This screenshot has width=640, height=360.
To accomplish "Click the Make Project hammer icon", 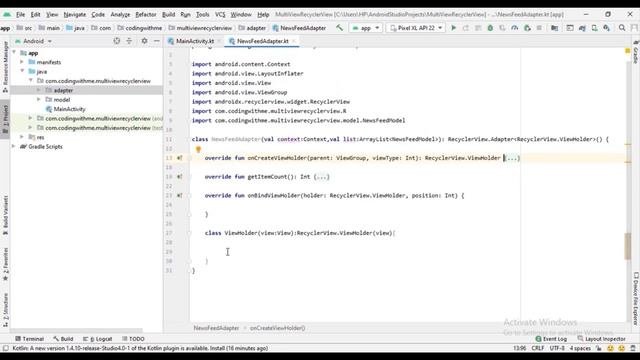I will [339, 28].
